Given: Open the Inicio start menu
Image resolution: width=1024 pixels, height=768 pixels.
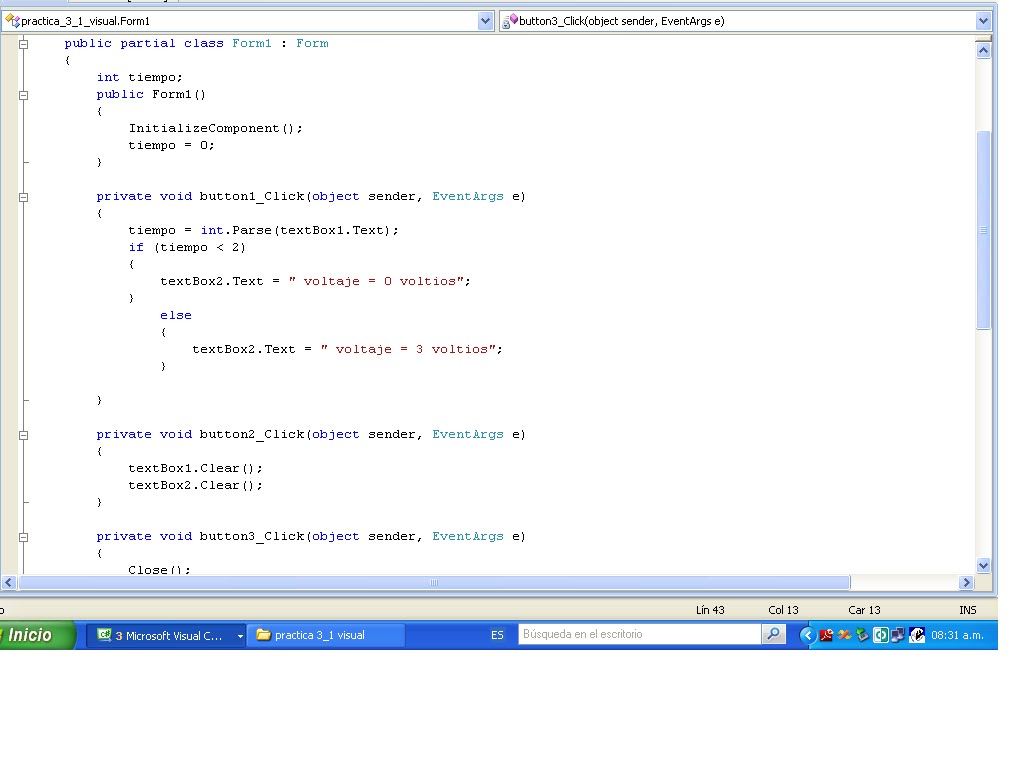Looking at the screenshot, I should coord(36,635).
